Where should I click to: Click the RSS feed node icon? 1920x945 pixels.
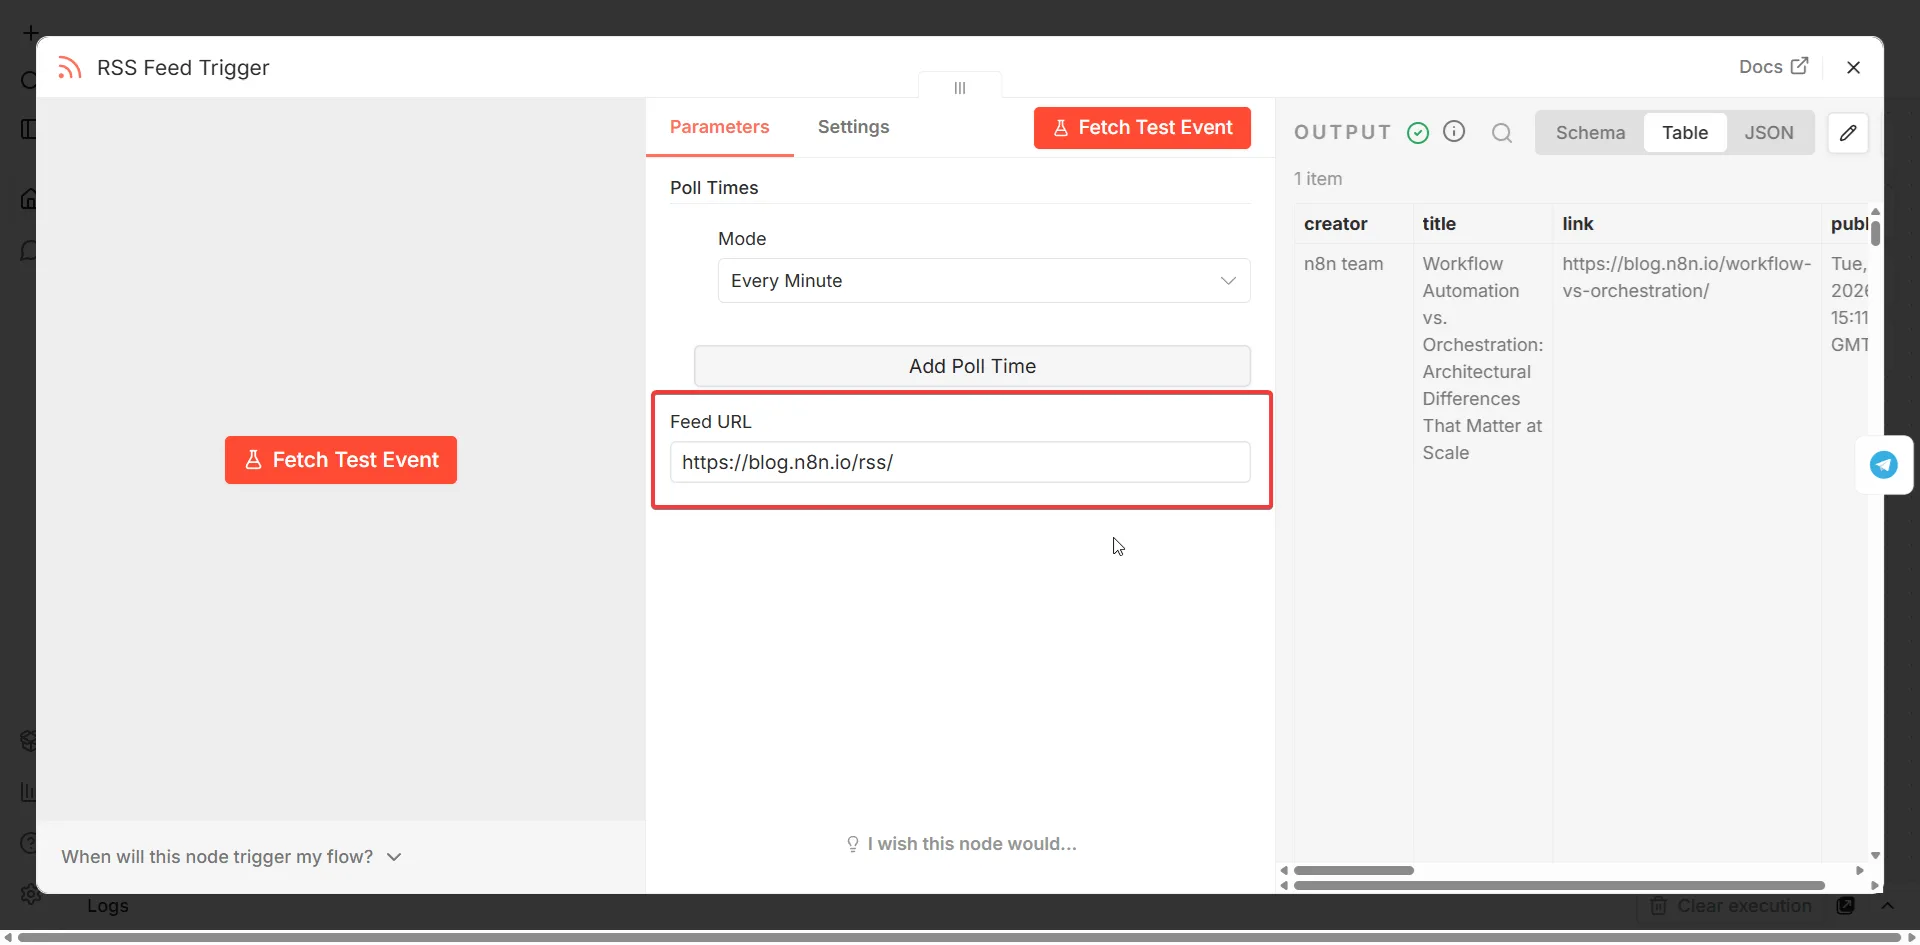[x=69, y=67]
